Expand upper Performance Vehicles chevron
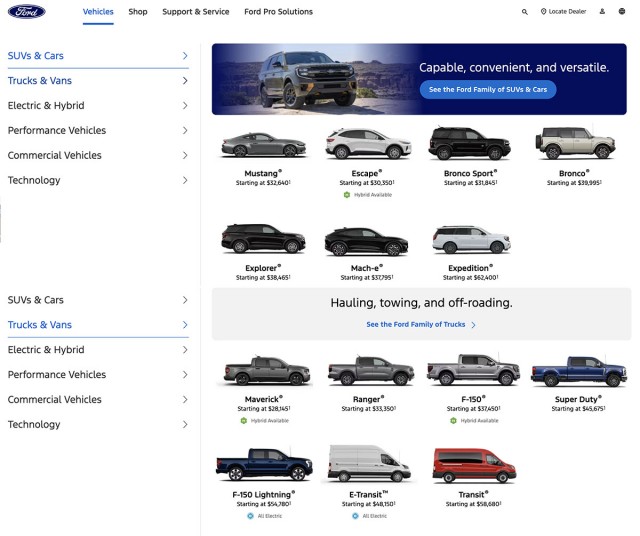This screenshot has height=536, width=640. coord(185,130)
